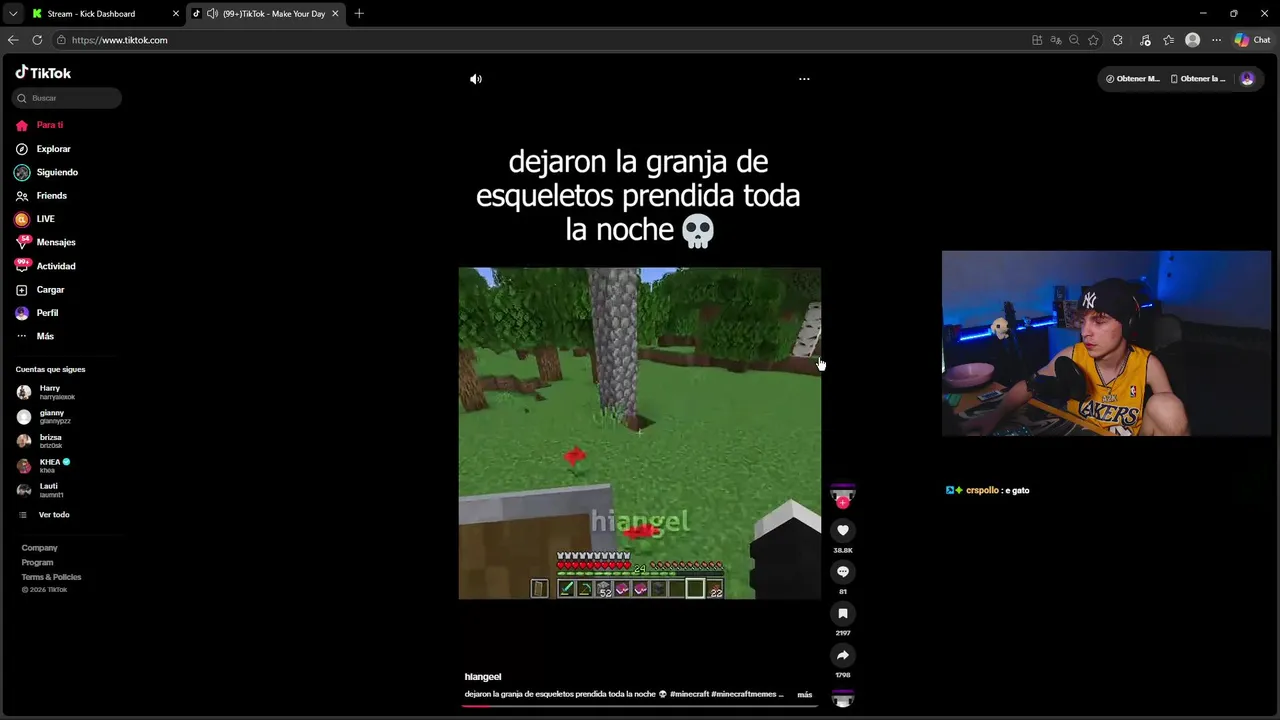
Task: Click the TikTok logo
Action: click(43, 73)
